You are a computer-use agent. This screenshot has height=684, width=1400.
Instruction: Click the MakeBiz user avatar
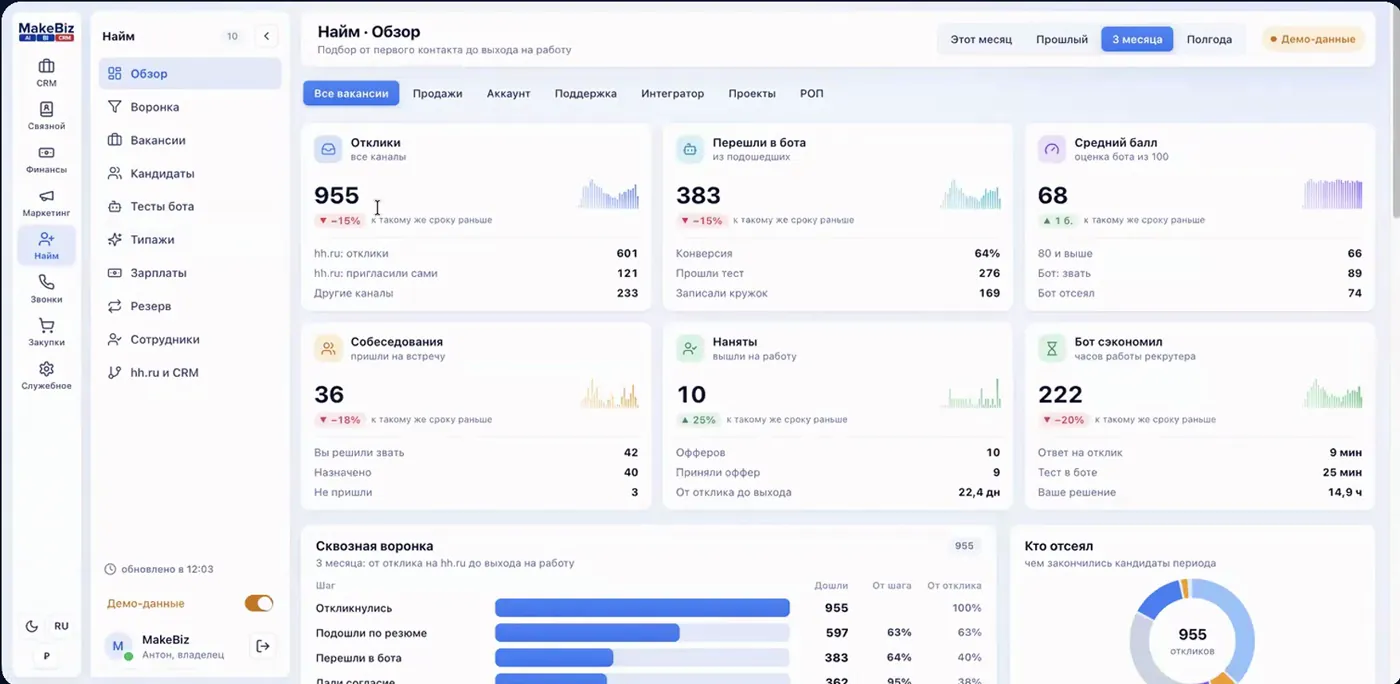pos(119,646)
